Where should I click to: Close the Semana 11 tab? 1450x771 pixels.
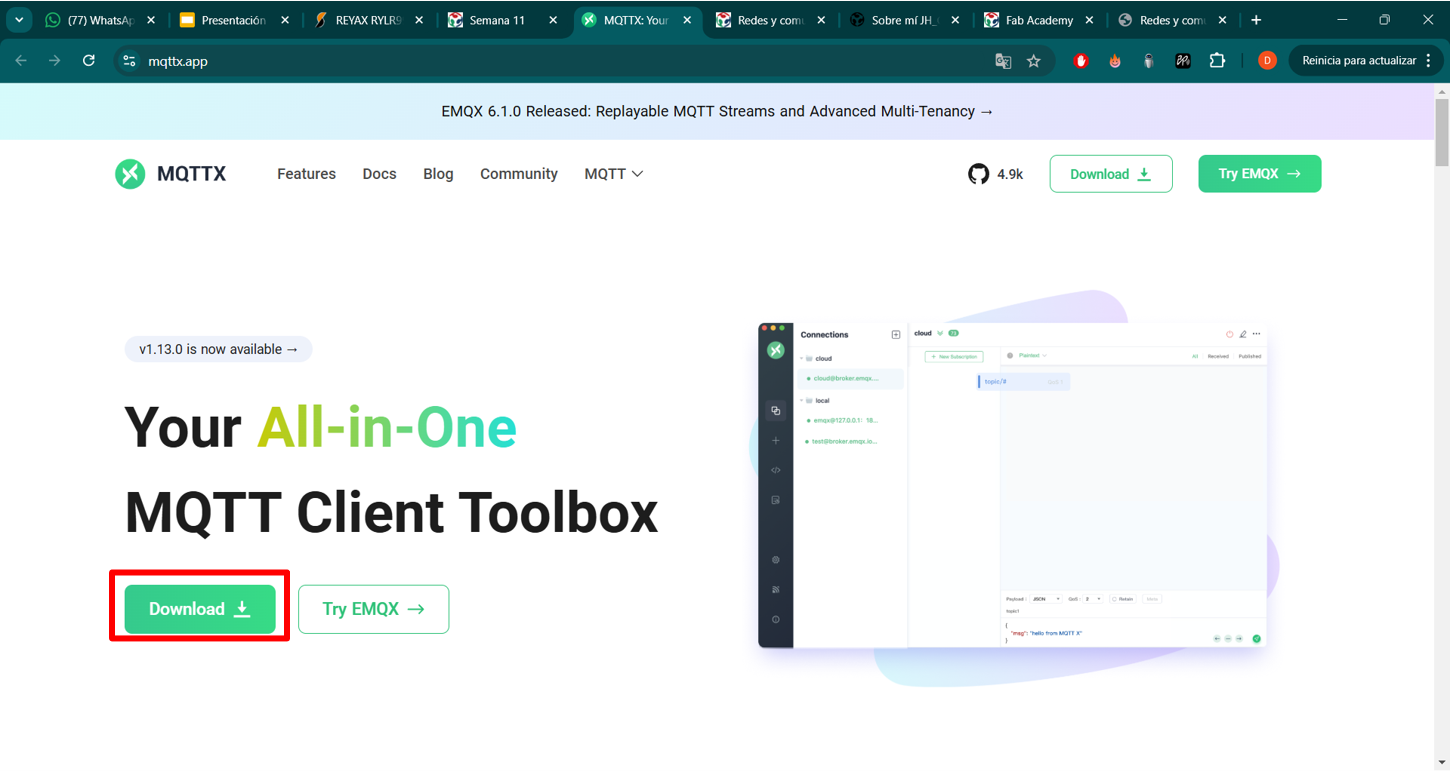pyautogui.click(x=553, y=20)
